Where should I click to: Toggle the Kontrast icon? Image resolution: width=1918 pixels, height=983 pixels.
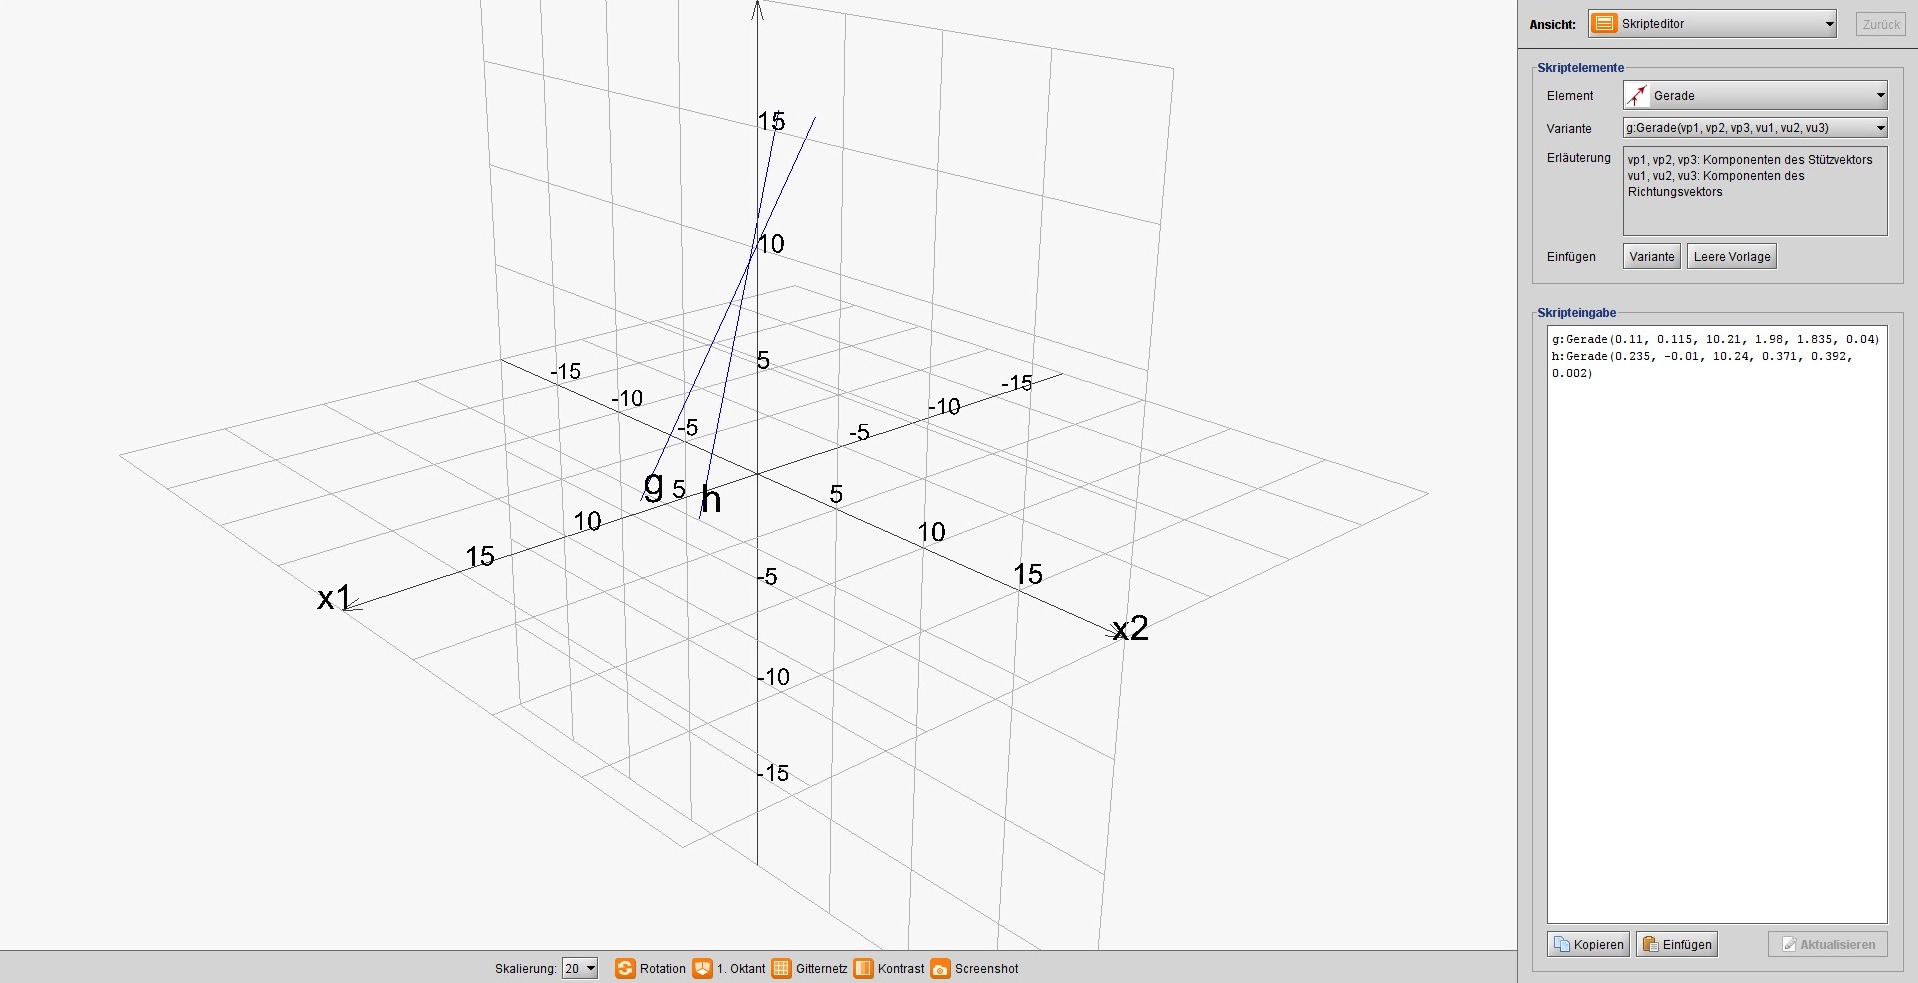(x=863, y=968)
